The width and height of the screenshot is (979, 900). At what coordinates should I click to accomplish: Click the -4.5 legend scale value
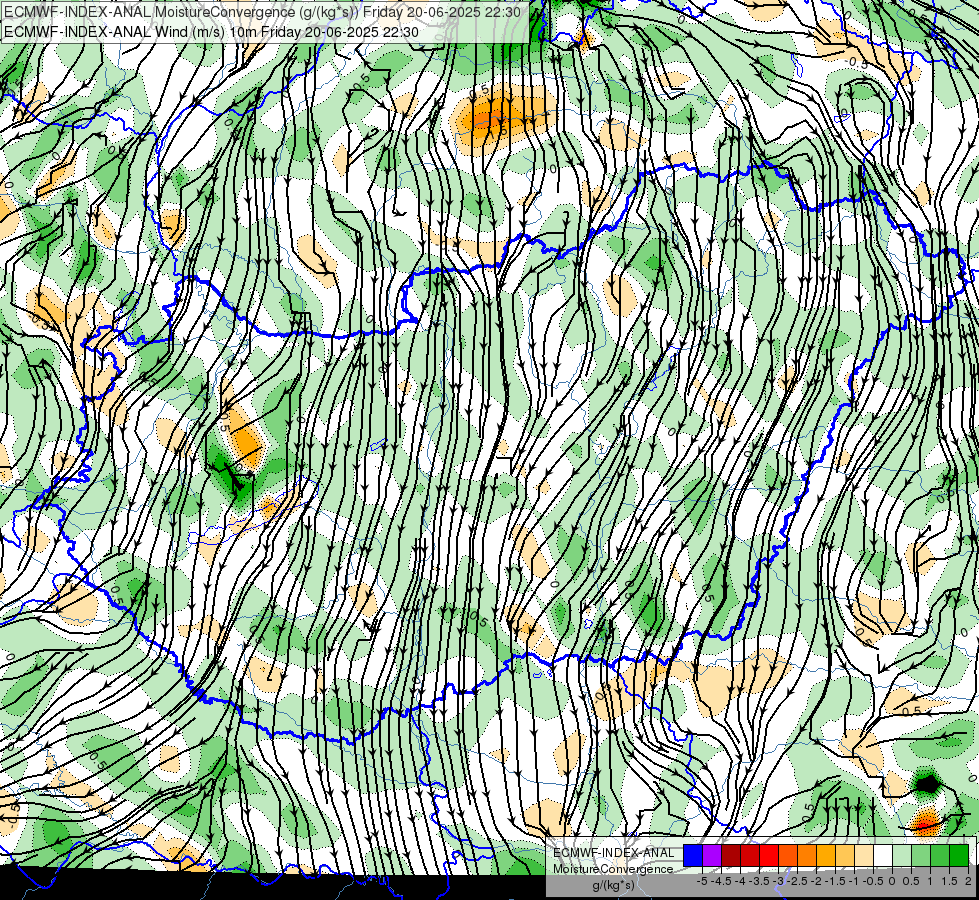[722, 881]
